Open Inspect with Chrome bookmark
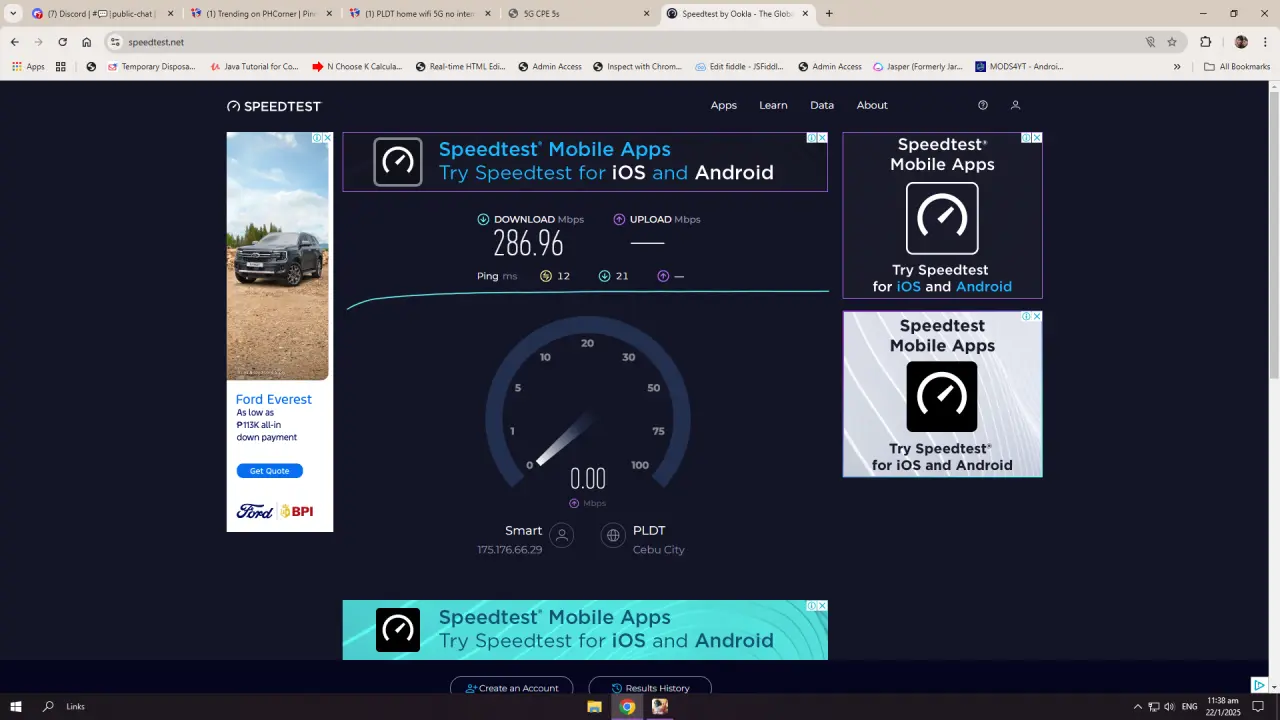 pos(637,67)
